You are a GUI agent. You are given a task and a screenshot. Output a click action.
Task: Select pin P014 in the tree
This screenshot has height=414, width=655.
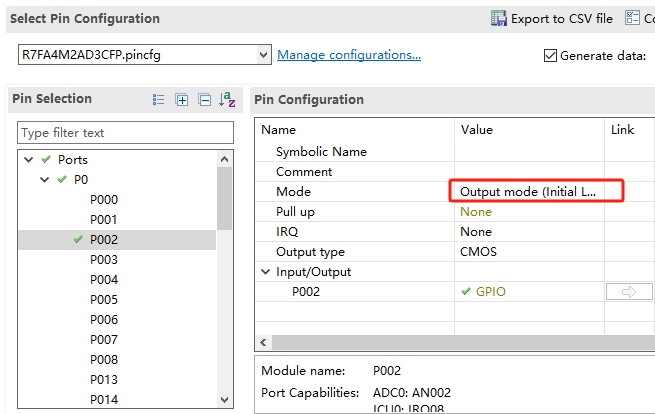click(104, 400)
